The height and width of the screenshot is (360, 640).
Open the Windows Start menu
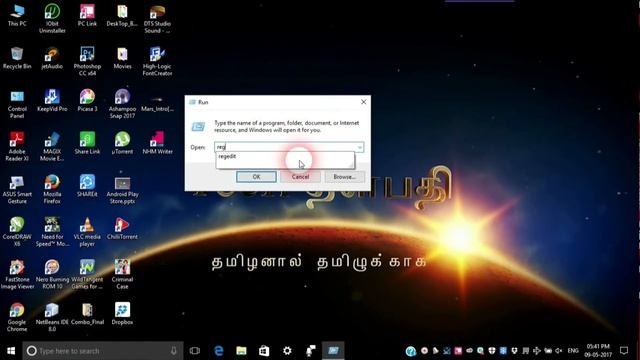tap(11, 351)
